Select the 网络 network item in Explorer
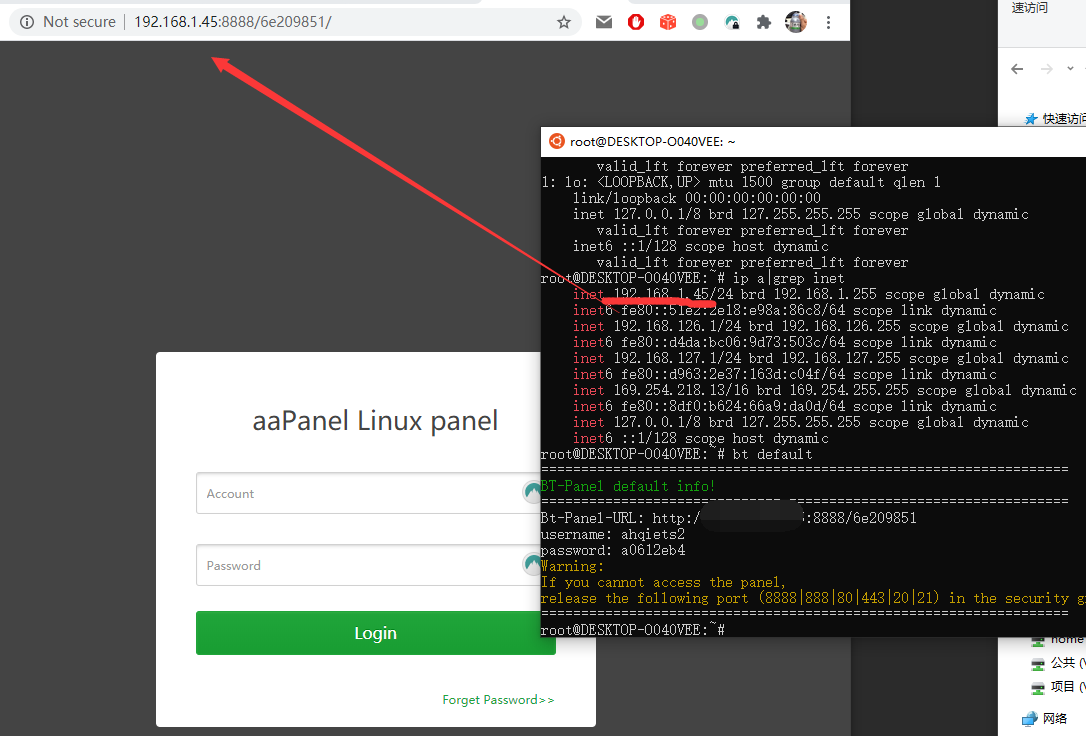The width and height of the screenshot is (1086, 736). 1046,719
